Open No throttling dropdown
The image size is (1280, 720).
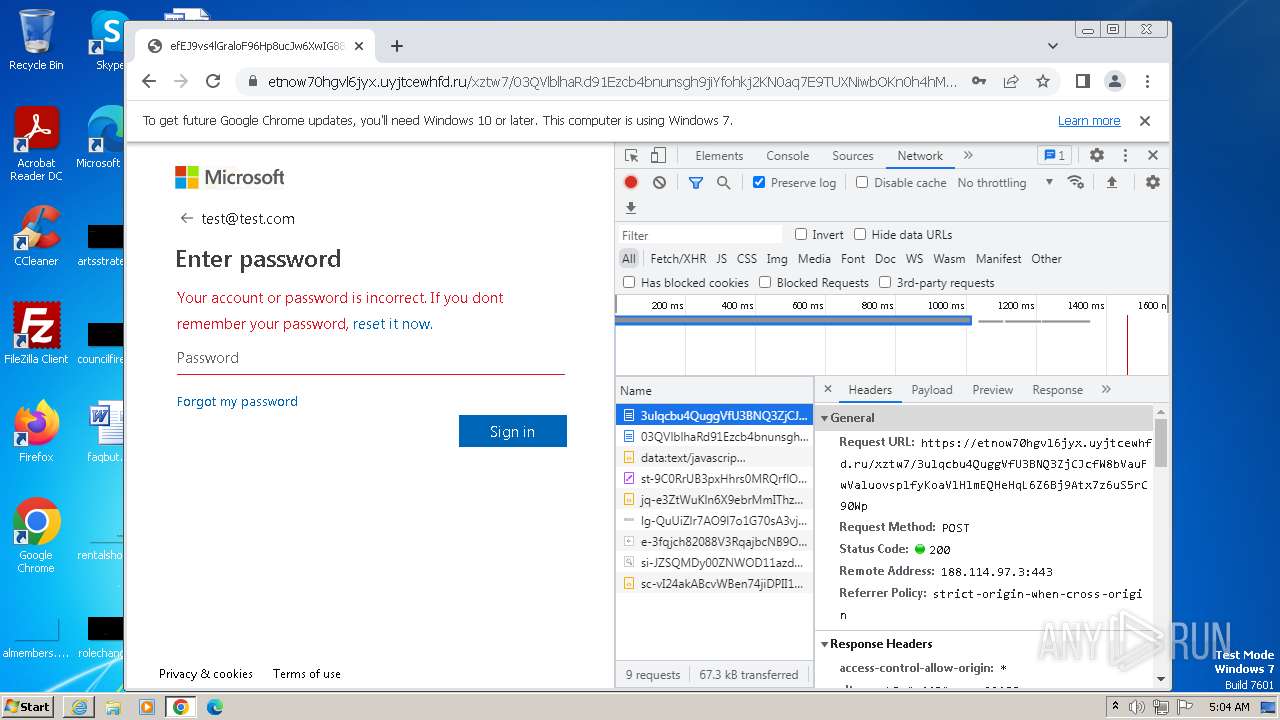click(x=1005, y=183)
